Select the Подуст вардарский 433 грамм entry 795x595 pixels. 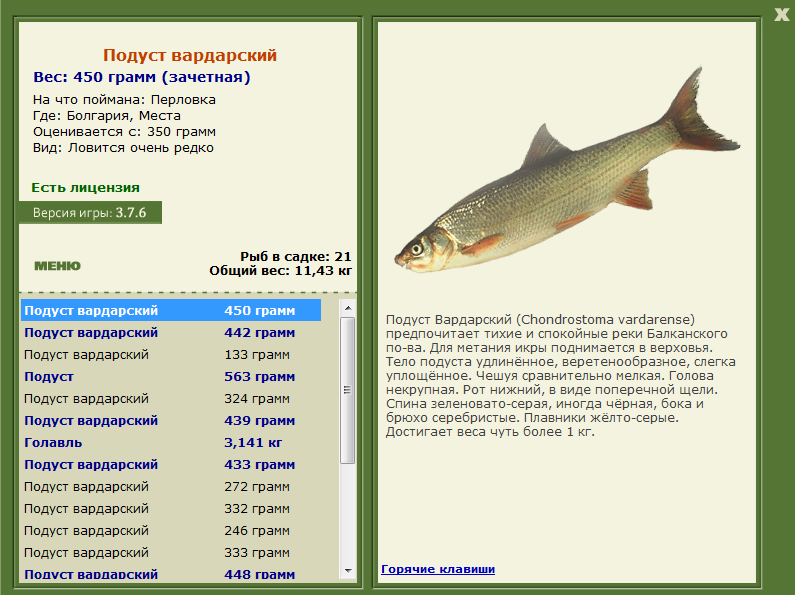pos(171,465)
